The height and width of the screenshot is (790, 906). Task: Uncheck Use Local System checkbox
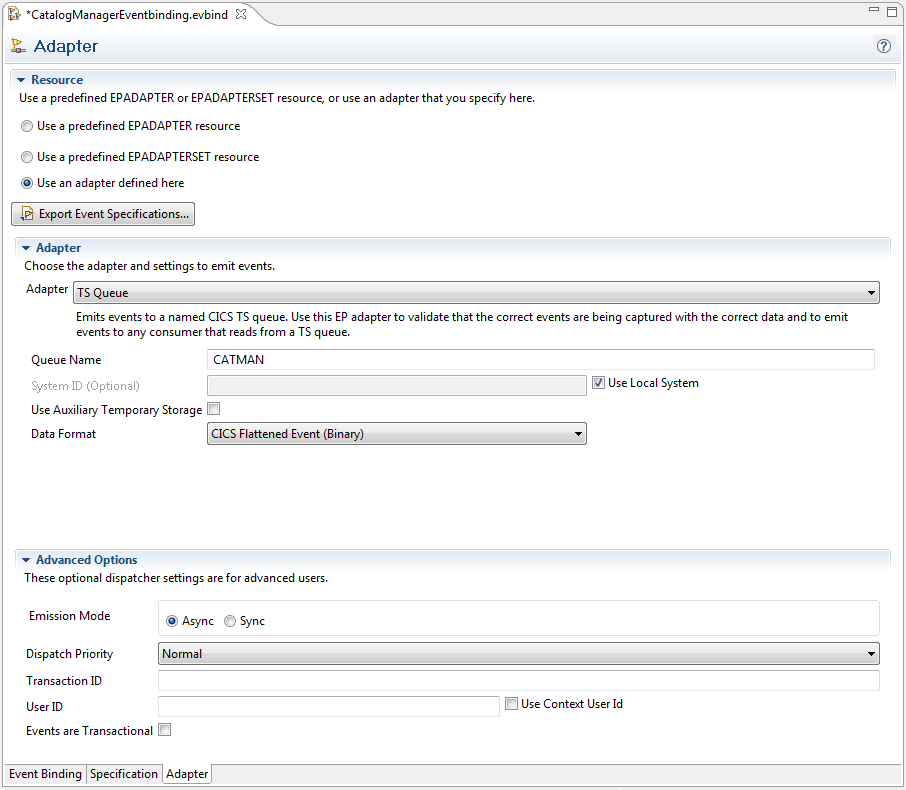tap(599, 383)
